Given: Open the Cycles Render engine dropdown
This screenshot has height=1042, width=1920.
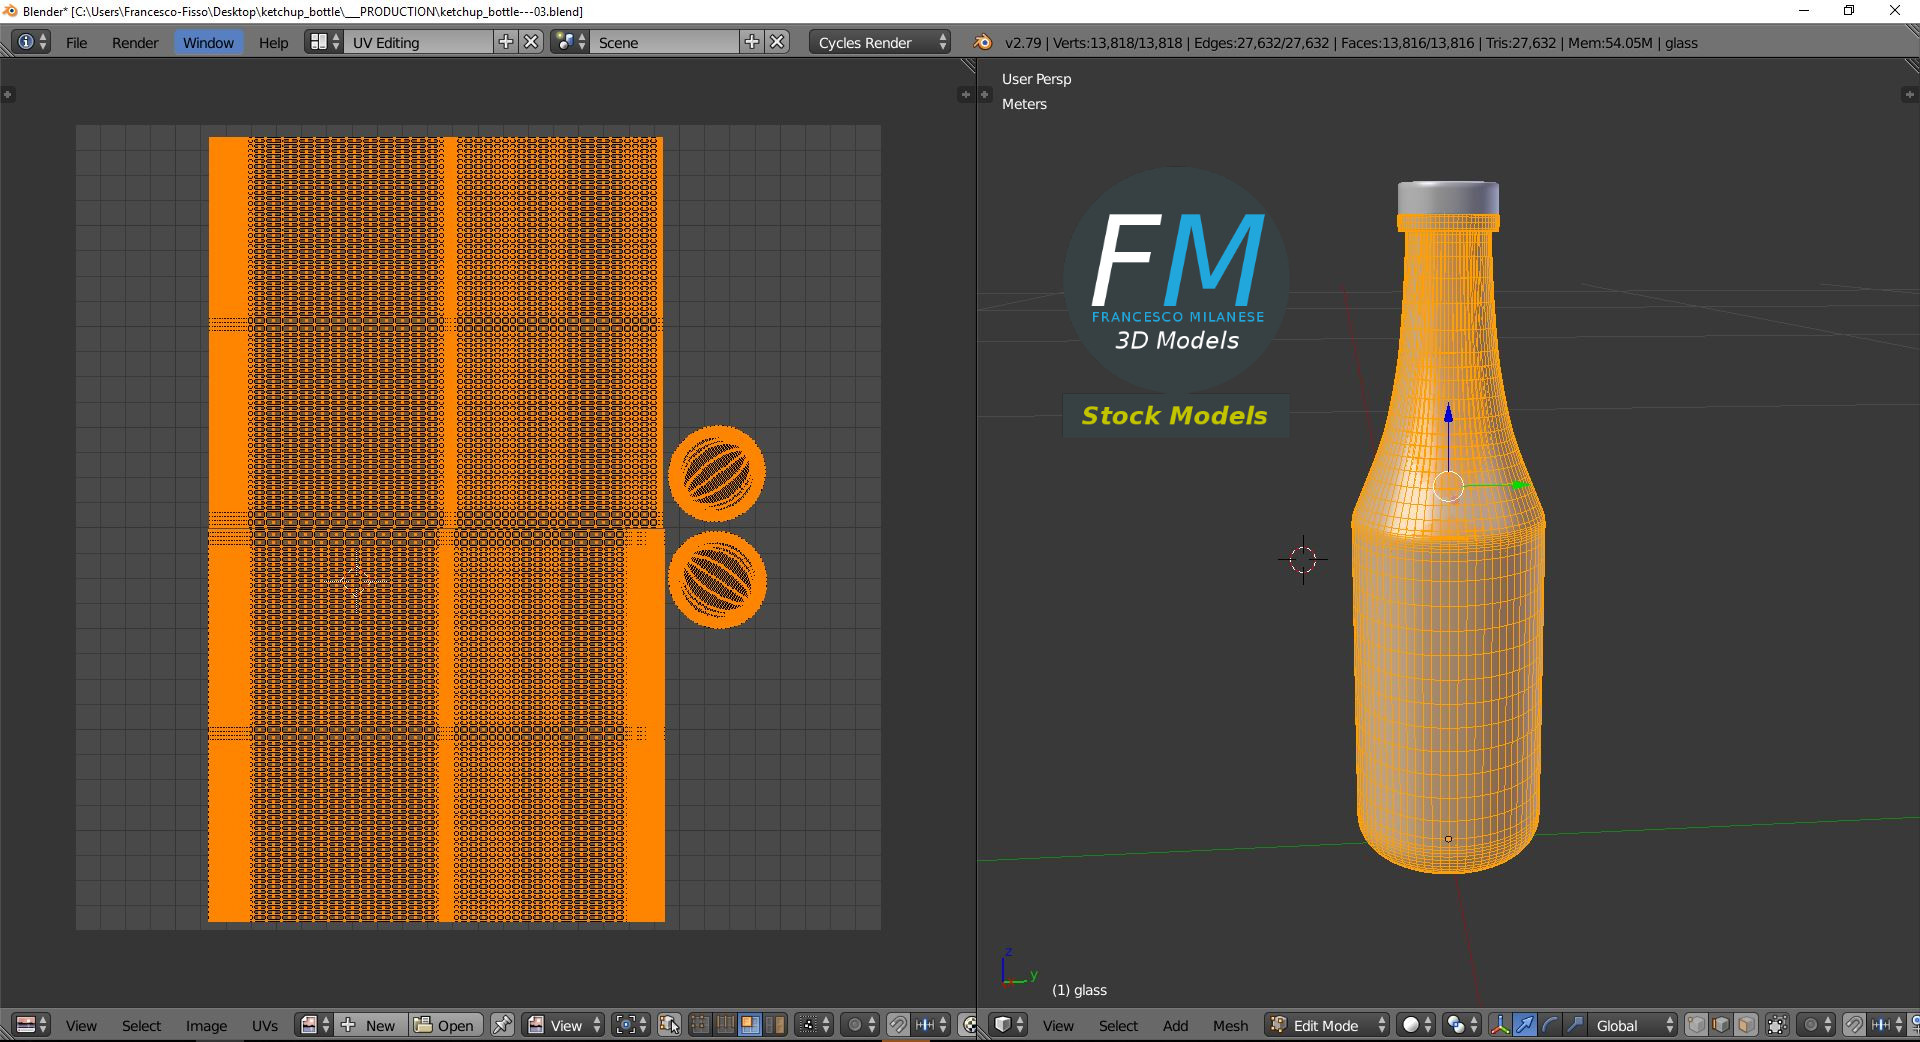Looking at the screenshot, I should 881,42.
